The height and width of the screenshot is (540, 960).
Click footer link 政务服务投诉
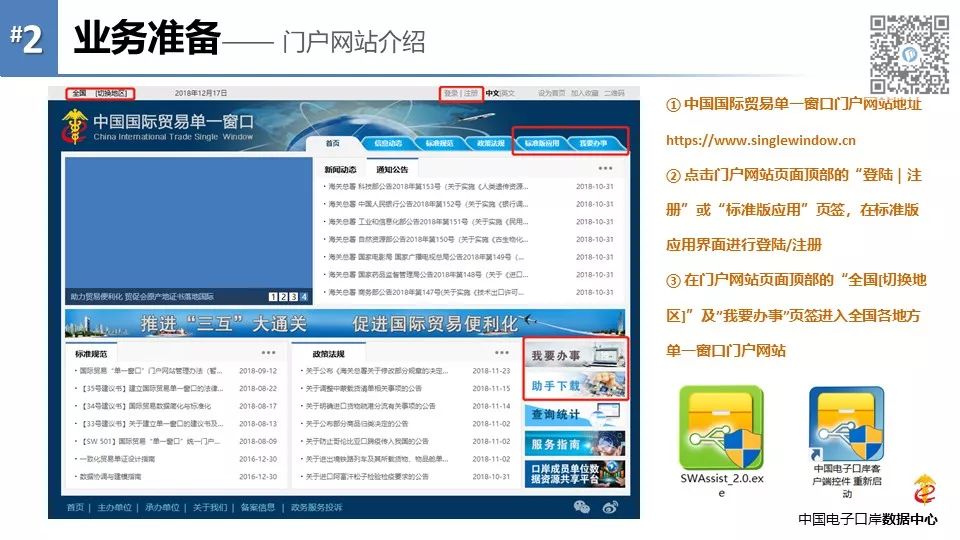pos(317,507)
